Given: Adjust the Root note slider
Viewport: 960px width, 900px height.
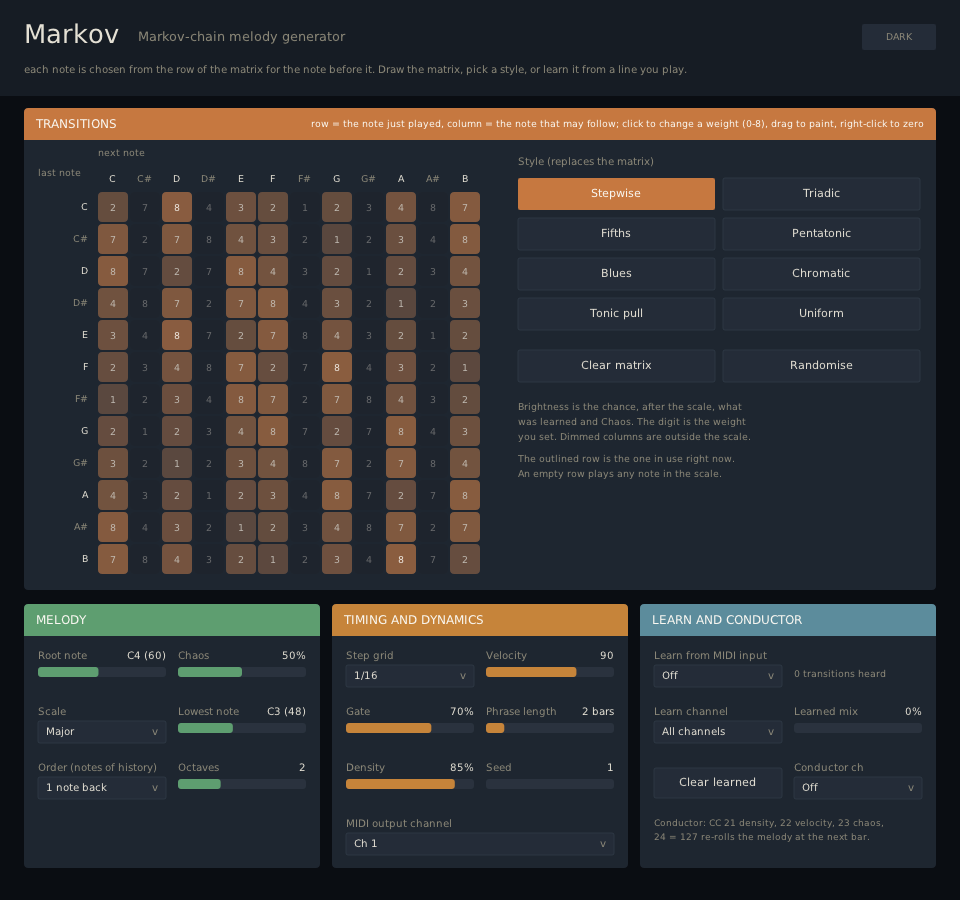Looking at the screenshot, I should (x=102, y=672).
